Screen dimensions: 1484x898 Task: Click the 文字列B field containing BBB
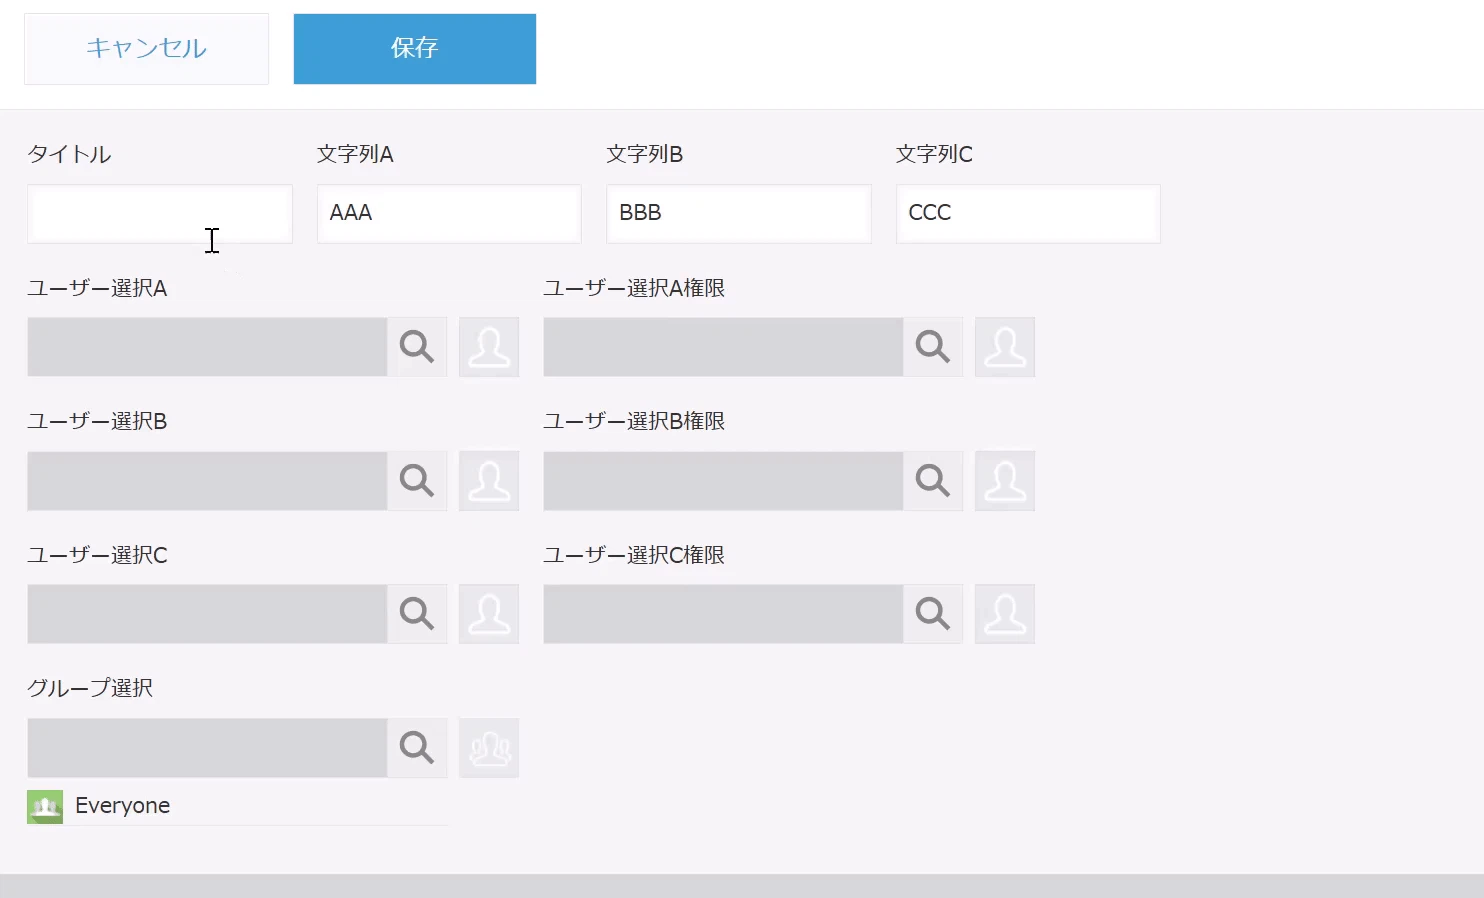click(x=739, y=214)
